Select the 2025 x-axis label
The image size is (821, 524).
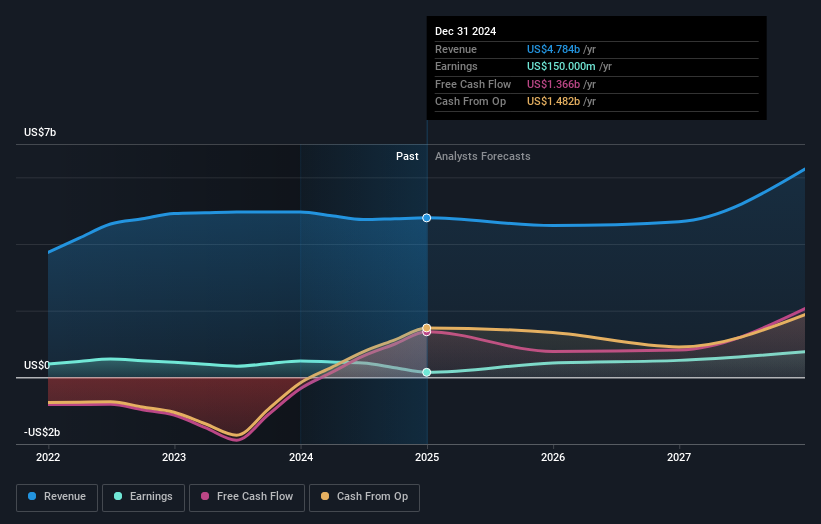427,457
